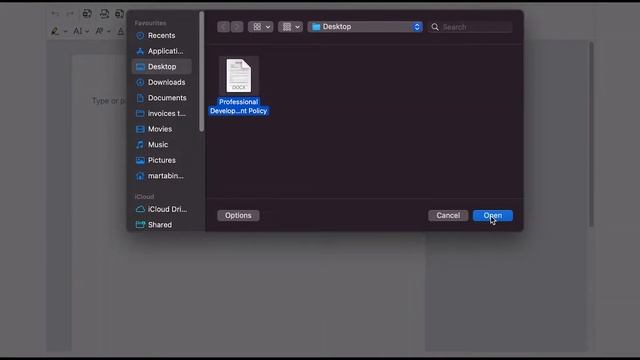Open iCloud Drive in the sidebar

(x=162, y=209)
